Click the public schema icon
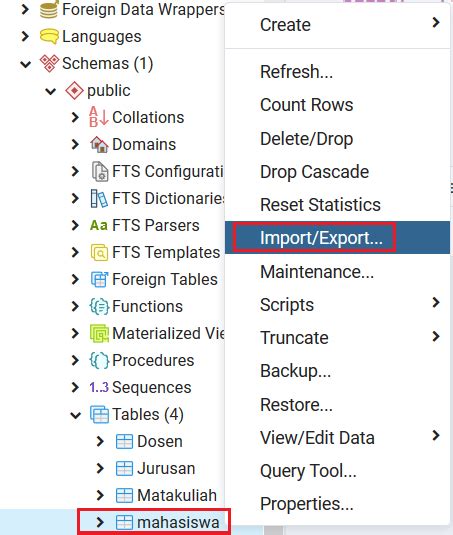The width and height of the screenshot is (453, 535). pyautogui.click(x=74, y=90)
